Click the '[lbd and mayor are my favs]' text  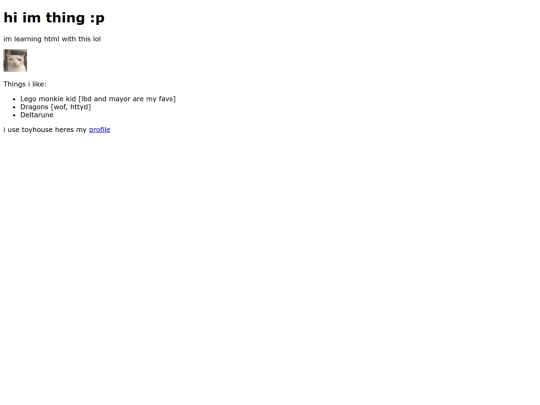coord(127,99)
